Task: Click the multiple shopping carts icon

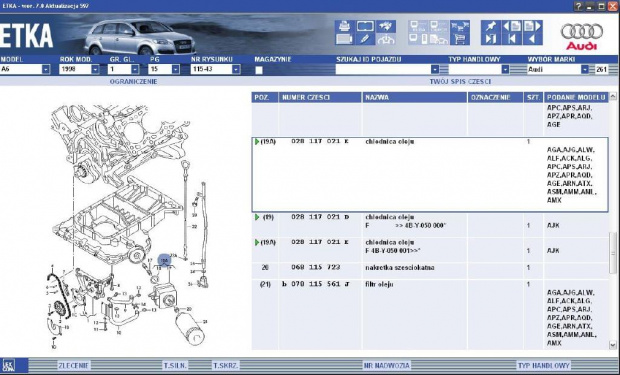Action: click(460, 27)
